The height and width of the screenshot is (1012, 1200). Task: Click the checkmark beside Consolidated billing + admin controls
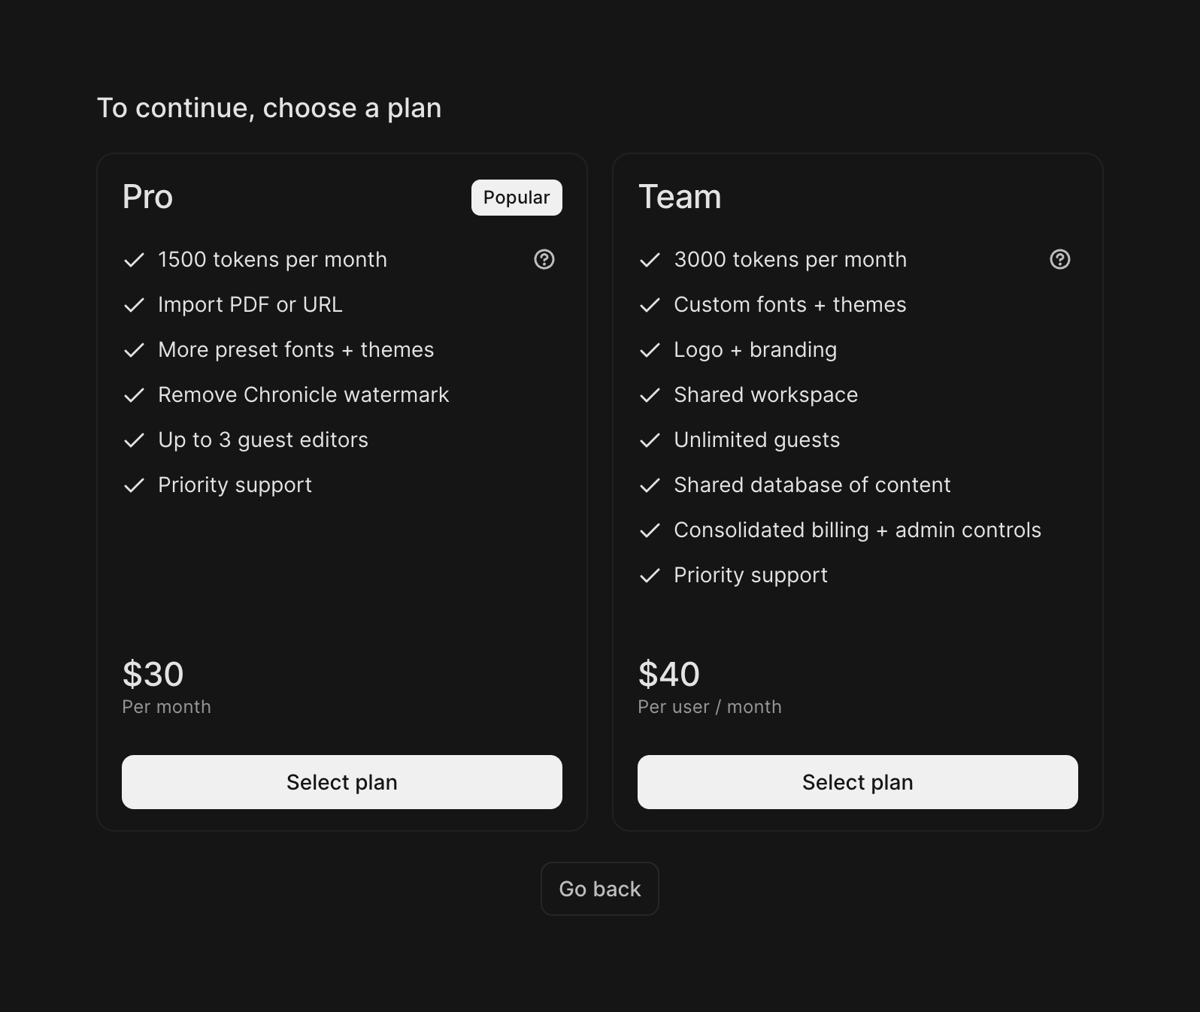click(650, 529)
